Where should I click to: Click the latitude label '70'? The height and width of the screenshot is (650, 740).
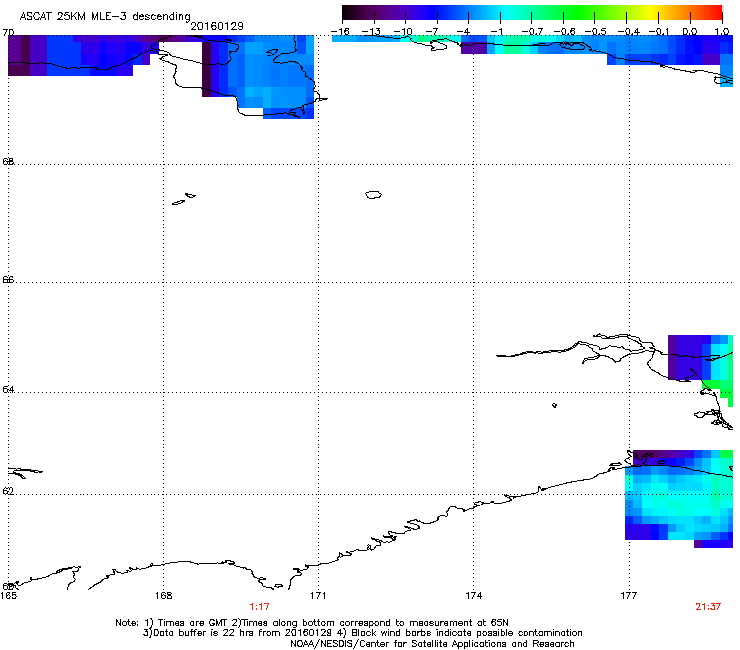pos(8,33)
